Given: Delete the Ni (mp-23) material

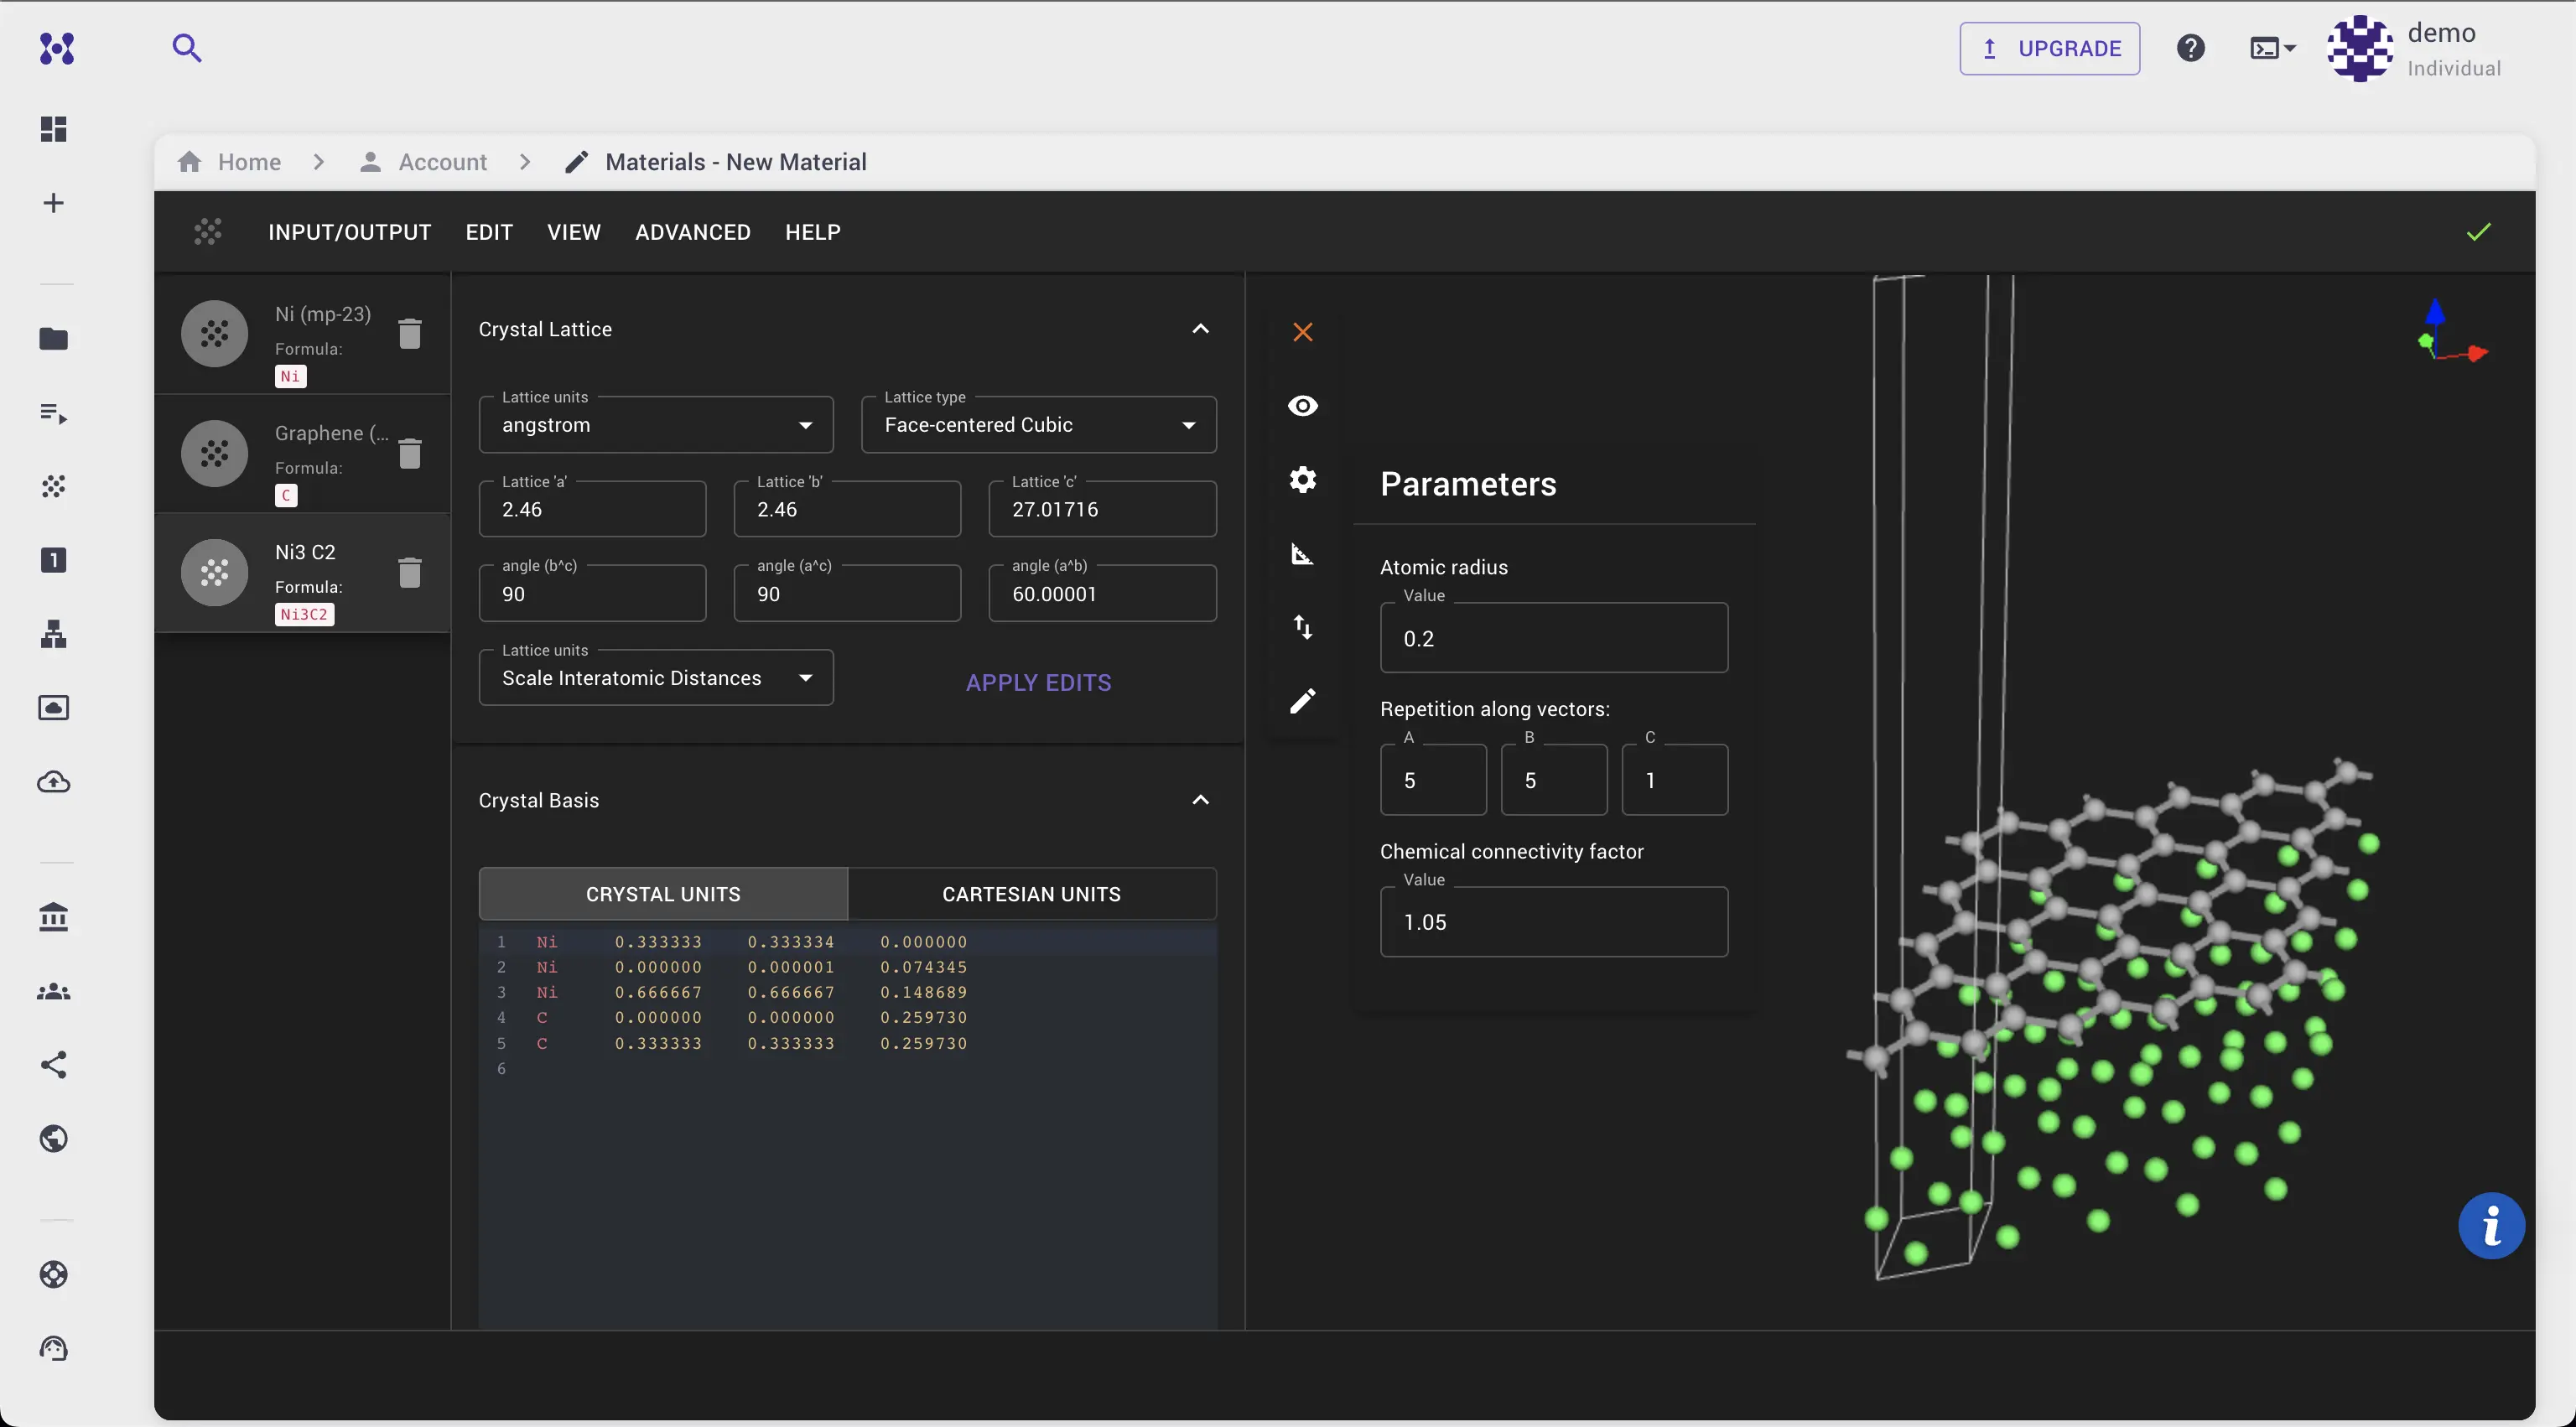Looking at the screenshot, I should pos(409,333).
